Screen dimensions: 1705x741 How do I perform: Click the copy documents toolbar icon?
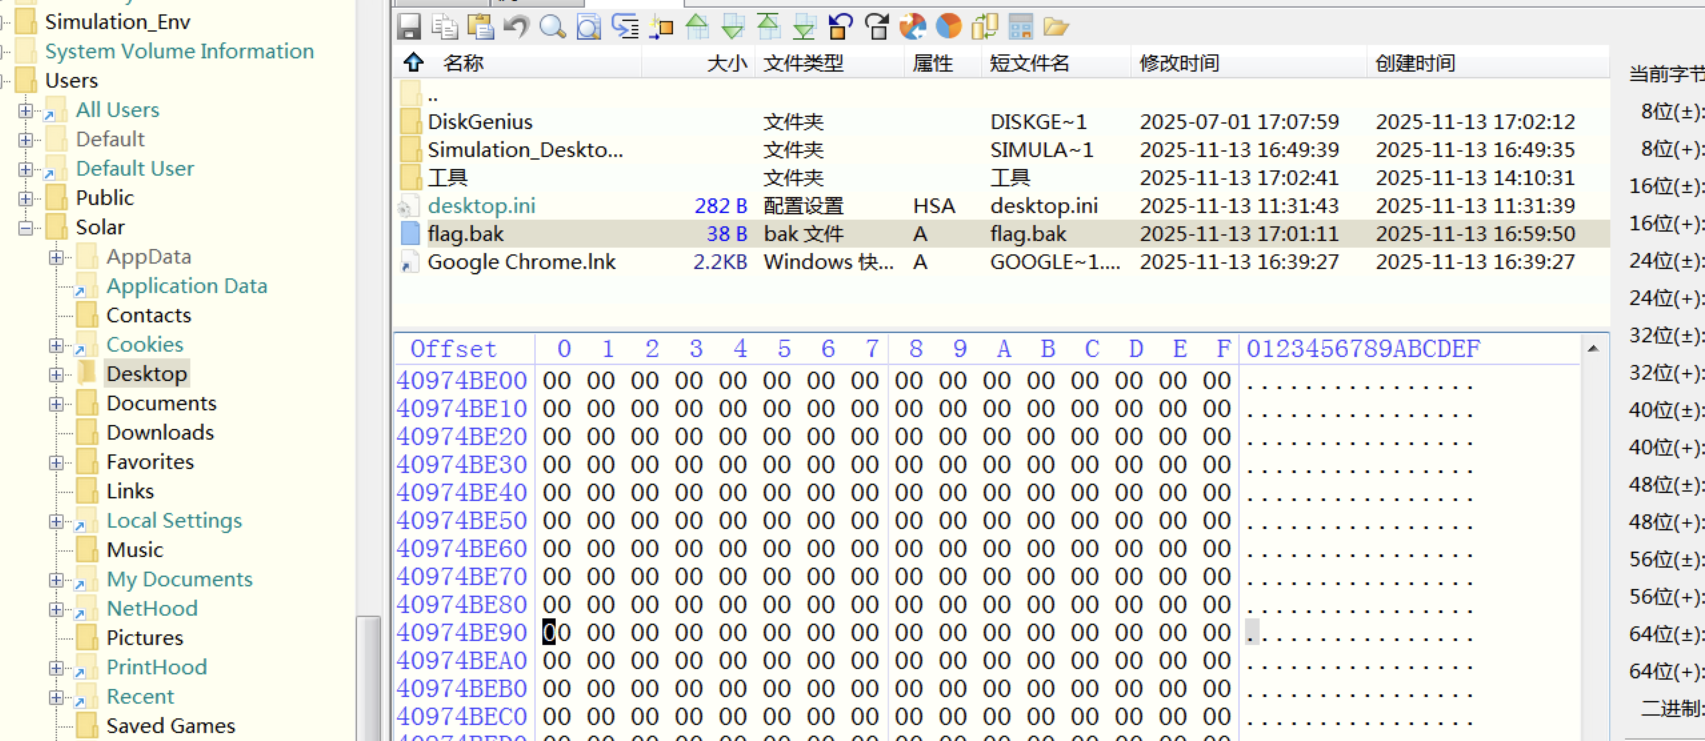[x=444, y=27]
